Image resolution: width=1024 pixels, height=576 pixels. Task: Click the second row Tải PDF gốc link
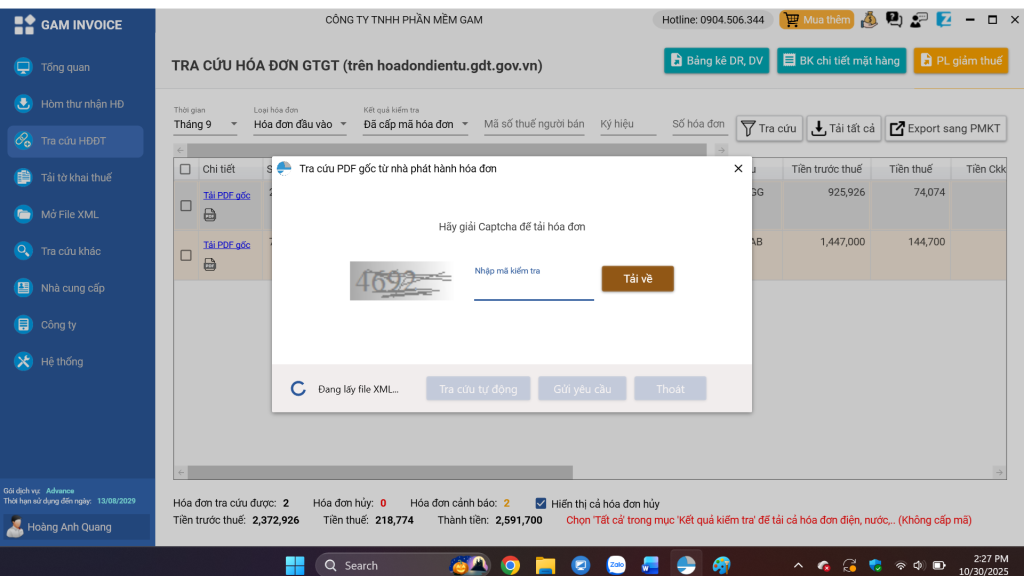[226, 244]
